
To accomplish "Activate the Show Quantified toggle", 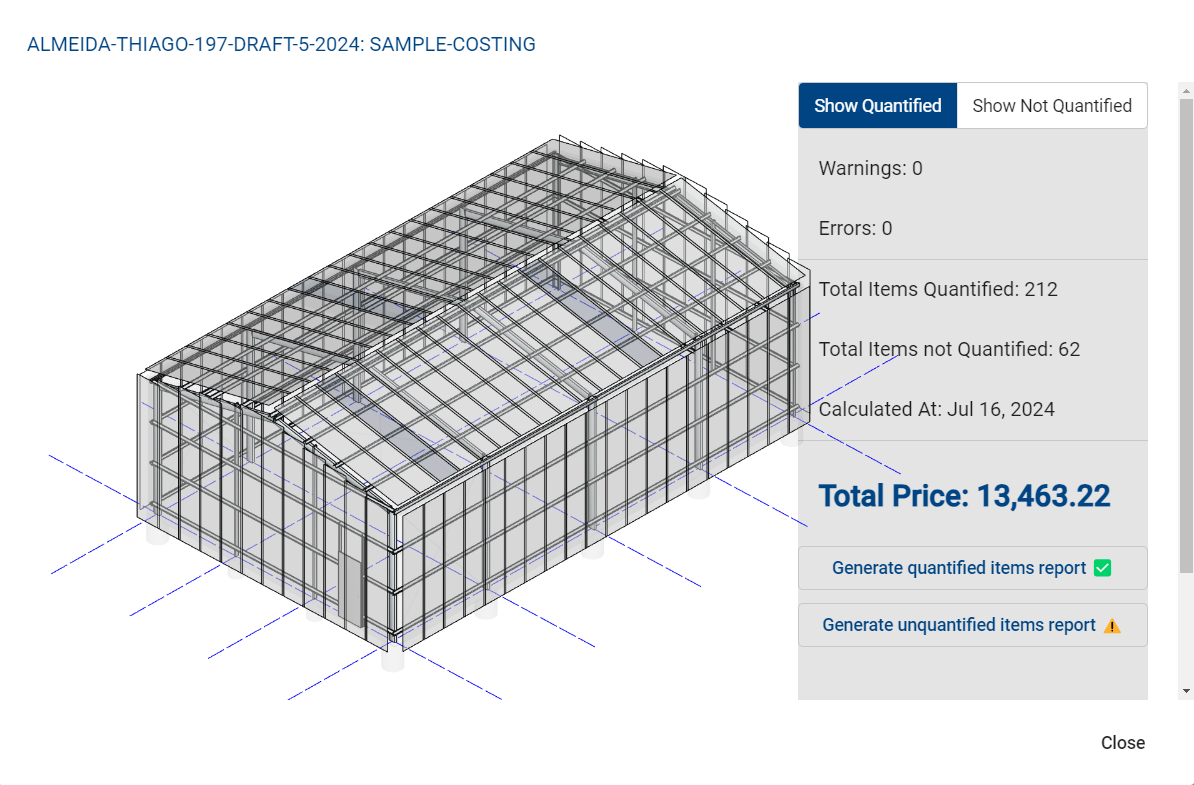I will point(877,106).
